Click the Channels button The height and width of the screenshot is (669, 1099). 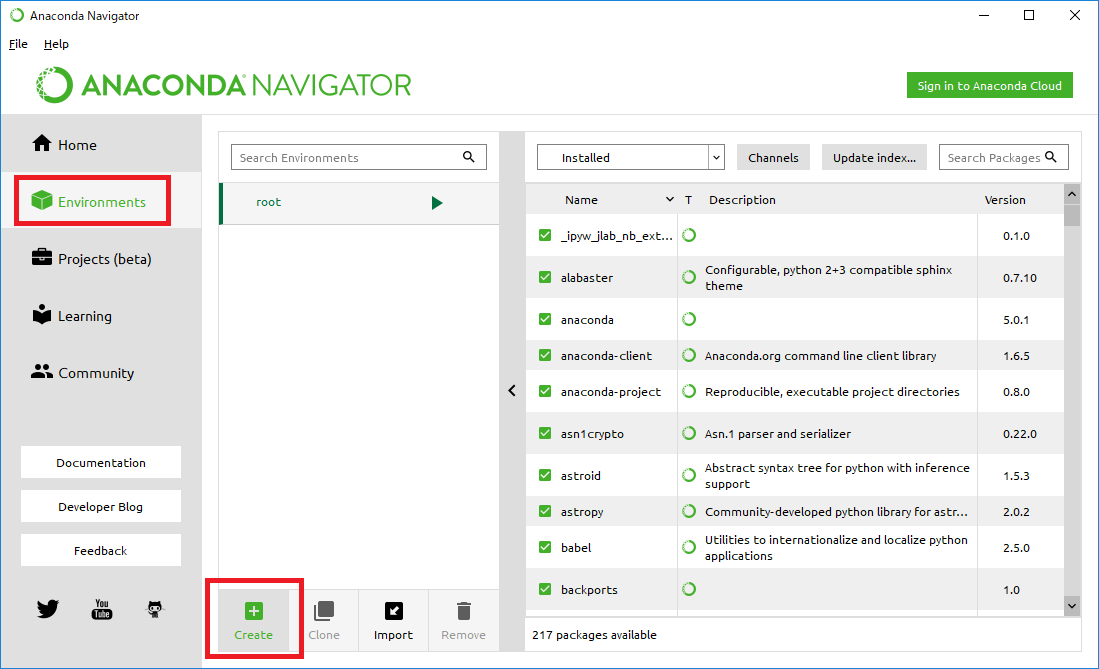[773, 157]
